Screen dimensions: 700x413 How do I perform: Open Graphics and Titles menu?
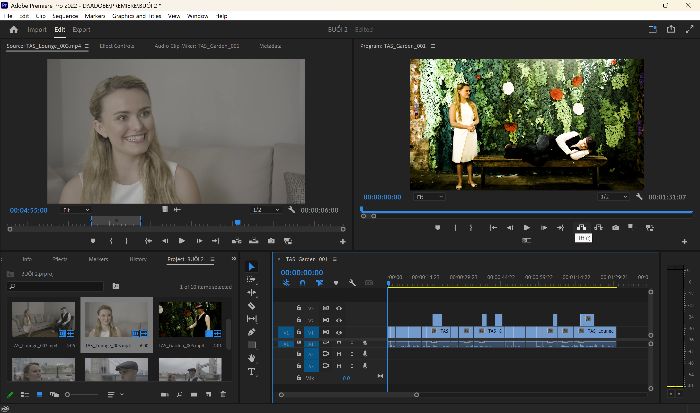click(136, 16)
